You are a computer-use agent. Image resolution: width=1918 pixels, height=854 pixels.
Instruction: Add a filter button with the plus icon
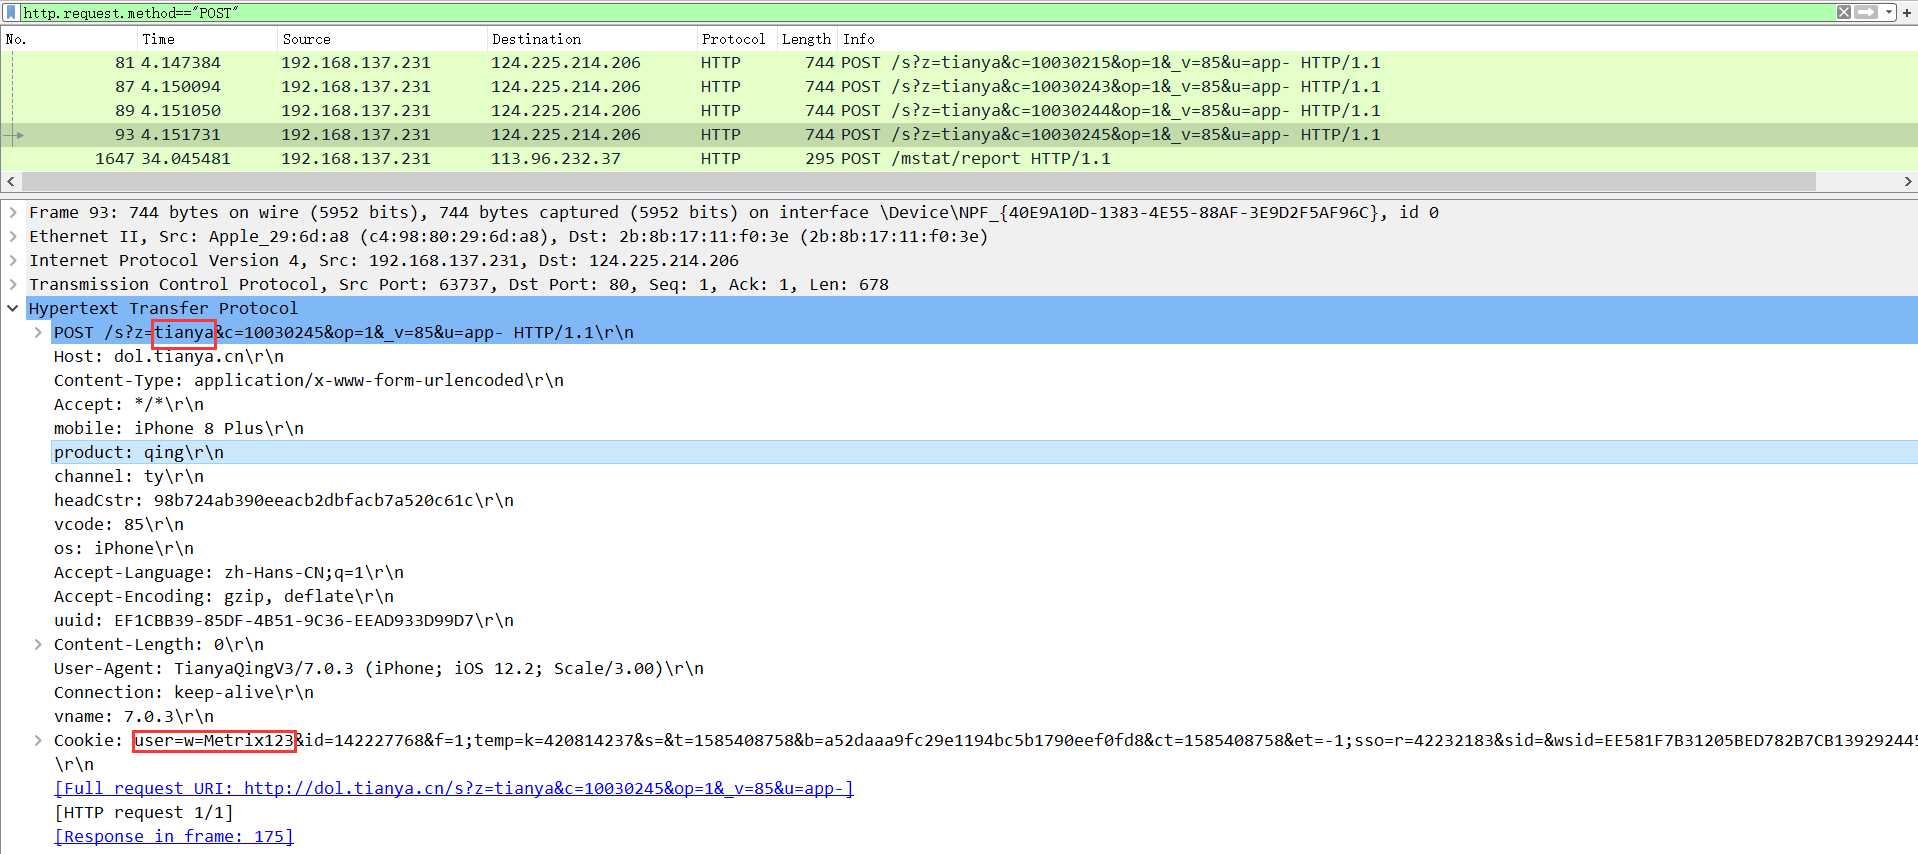pos(1908,12)
